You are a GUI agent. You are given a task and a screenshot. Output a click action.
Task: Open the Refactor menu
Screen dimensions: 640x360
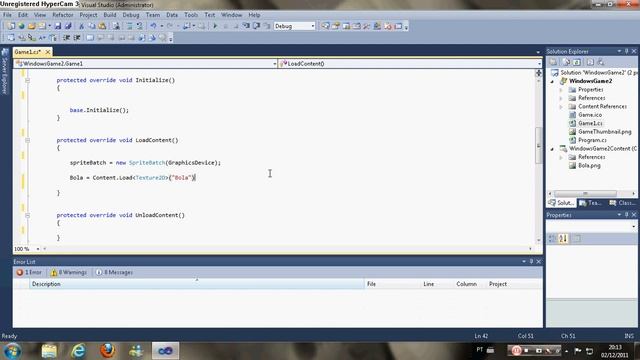63,15
